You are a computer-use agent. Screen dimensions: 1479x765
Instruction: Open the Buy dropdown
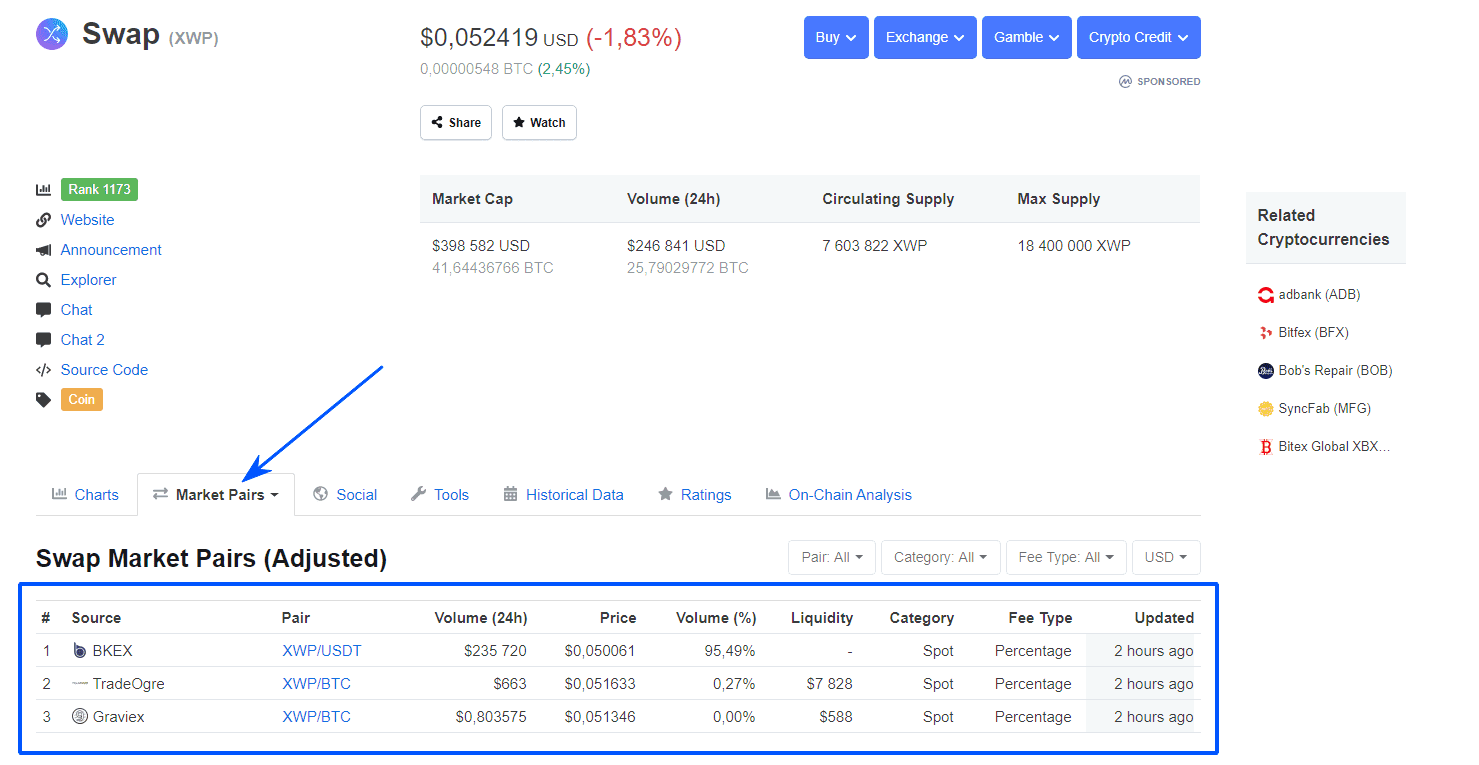click(x=836, y=38)
